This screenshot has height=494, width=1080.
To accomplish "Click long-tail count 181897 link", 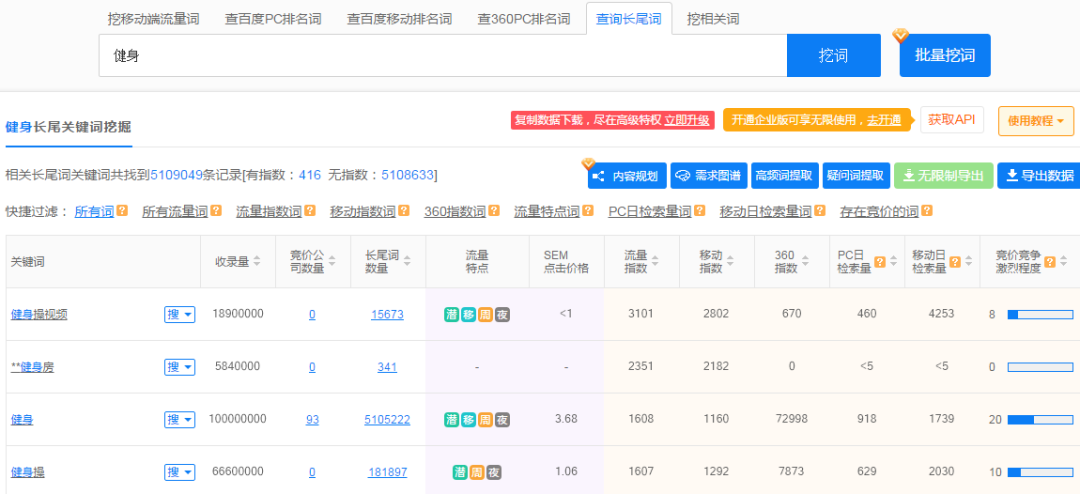I will pyautogui.click(x=387, y=473).
